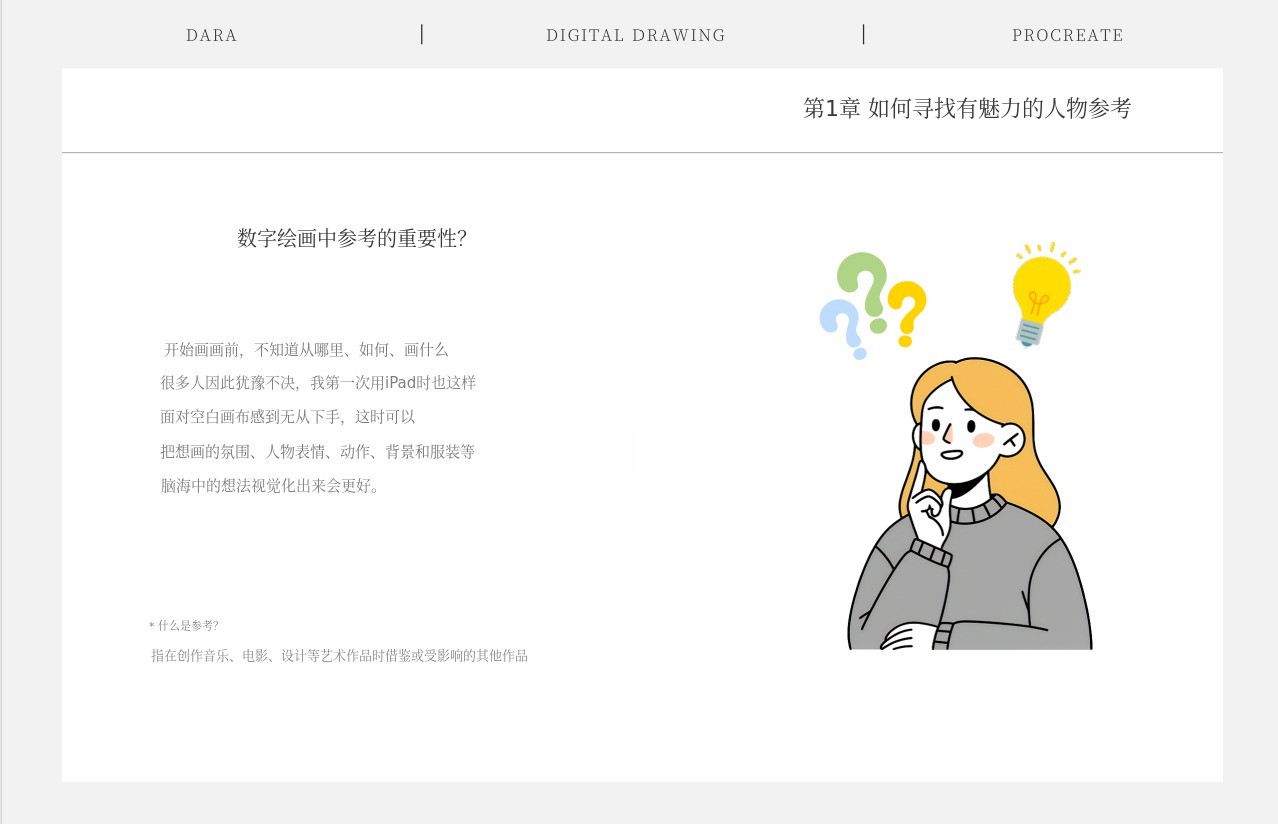The image size is (1278, 824).
Task: Select the DIGITAL DRAWING header label
Action: 636,35
